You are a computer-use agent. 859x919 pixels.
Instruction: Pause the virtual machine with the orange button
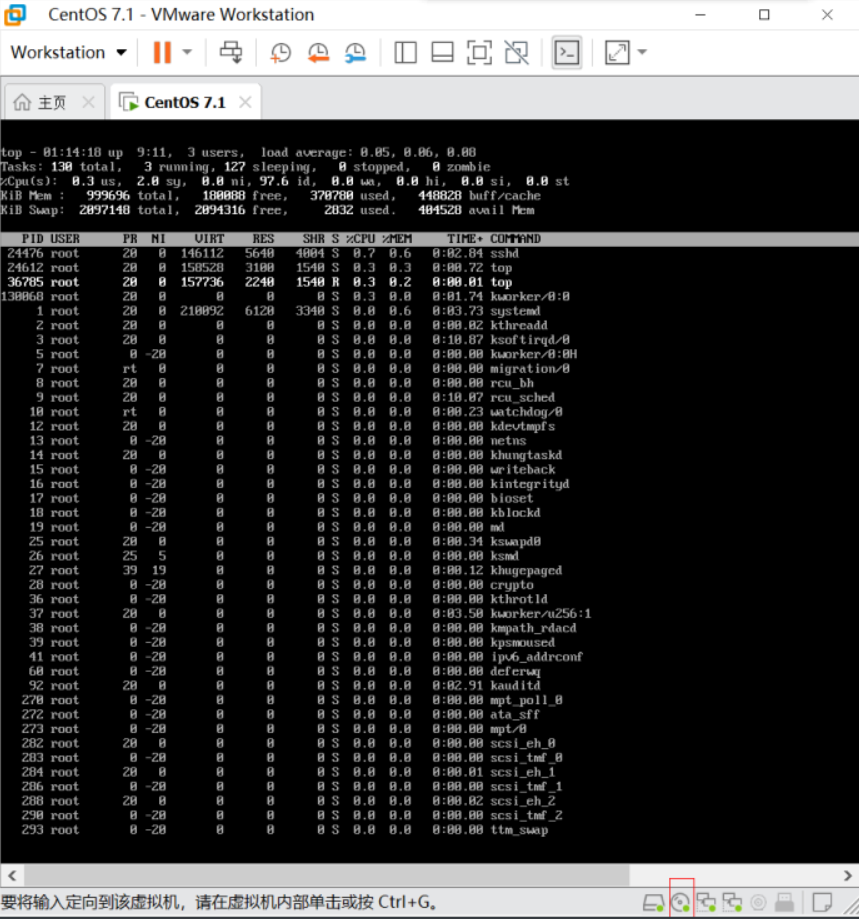[x=161, y=52]
